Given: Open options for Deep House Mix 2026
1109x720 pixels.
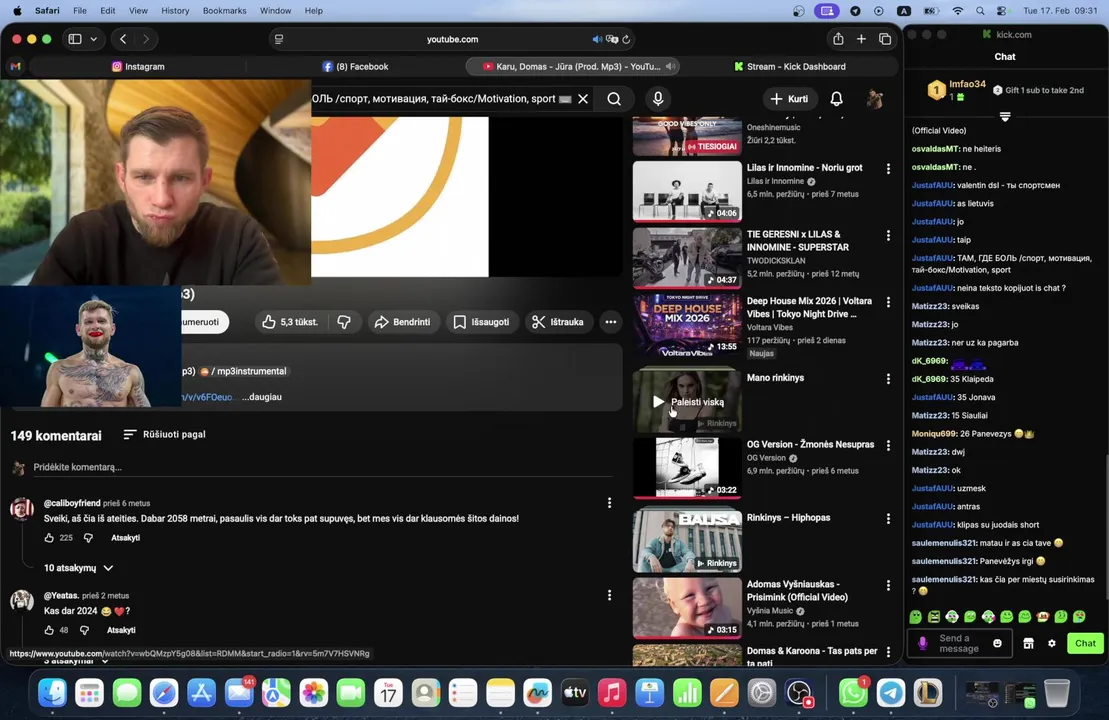Looking at the screenshot, I should point(888,302).
